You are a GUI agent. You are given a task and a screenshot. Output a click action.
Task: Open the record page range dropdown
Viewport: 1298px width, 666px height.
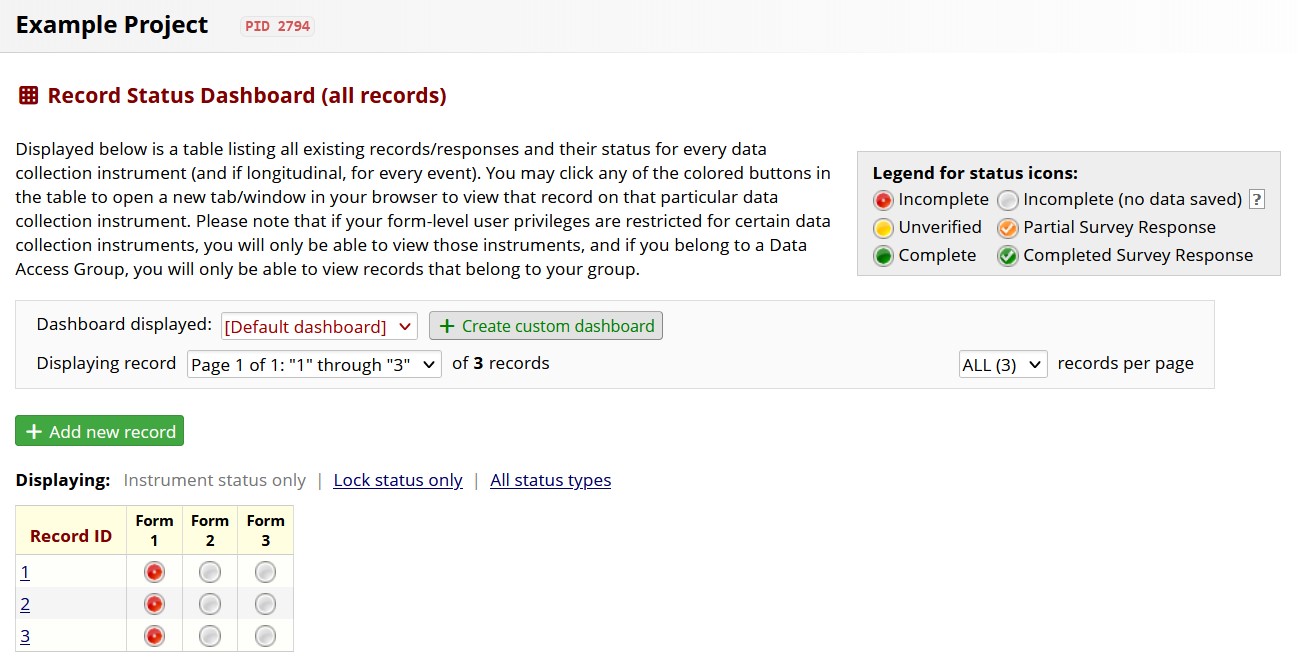click(314, 365)
